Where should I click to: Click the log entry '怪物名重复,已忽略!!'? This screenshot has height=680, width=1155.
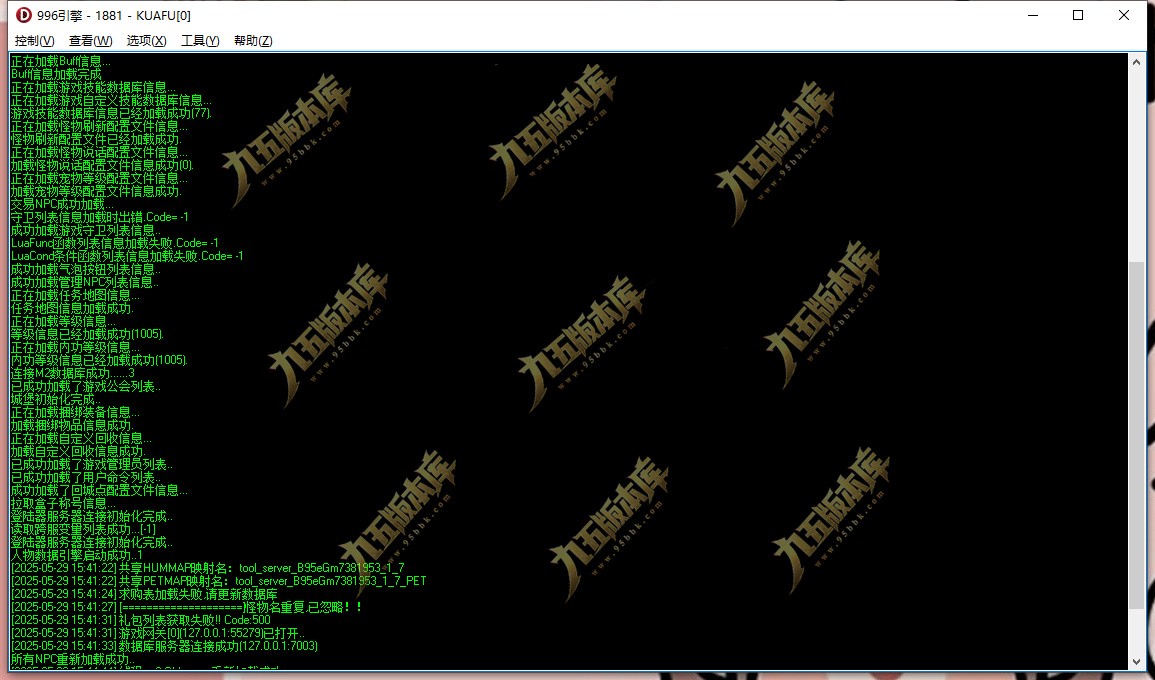click(186, 607)
